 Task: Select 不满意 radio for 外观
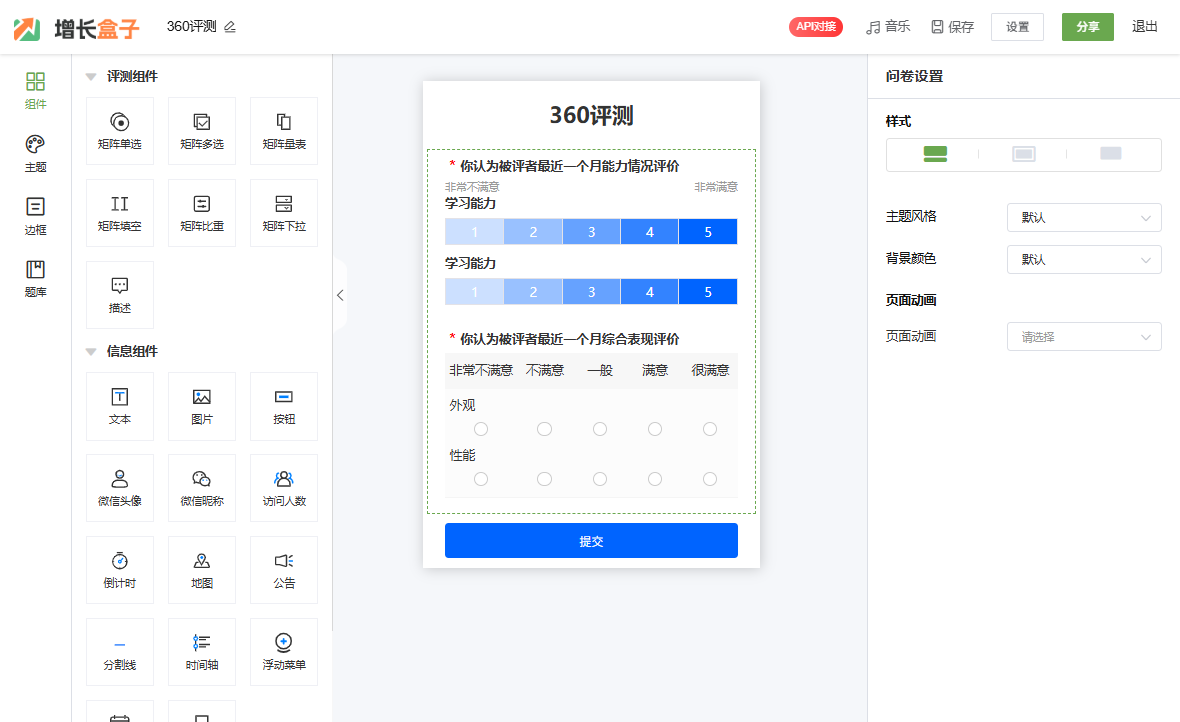544,429
